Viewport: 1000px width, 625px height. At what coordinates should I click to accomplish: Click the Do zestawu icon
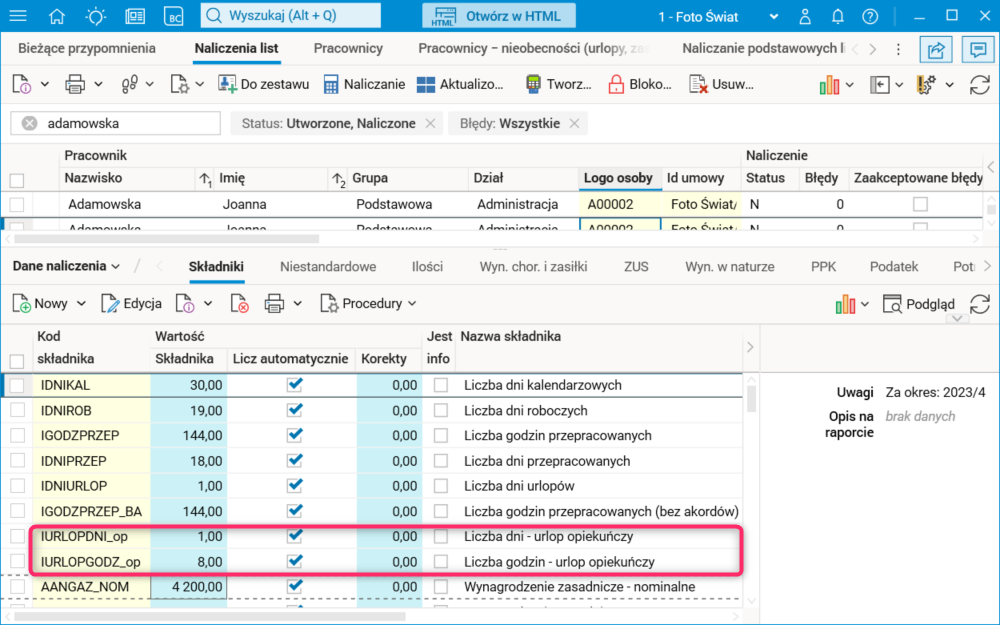227,85
